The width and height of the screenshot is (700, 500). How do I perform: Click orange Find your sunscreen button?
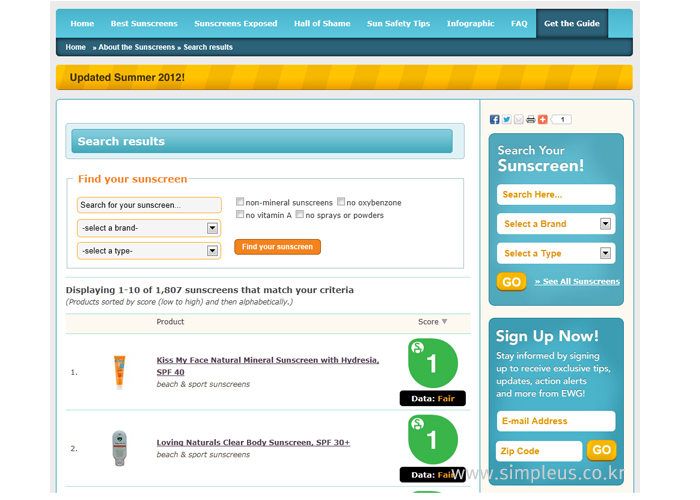click(277, 246)
